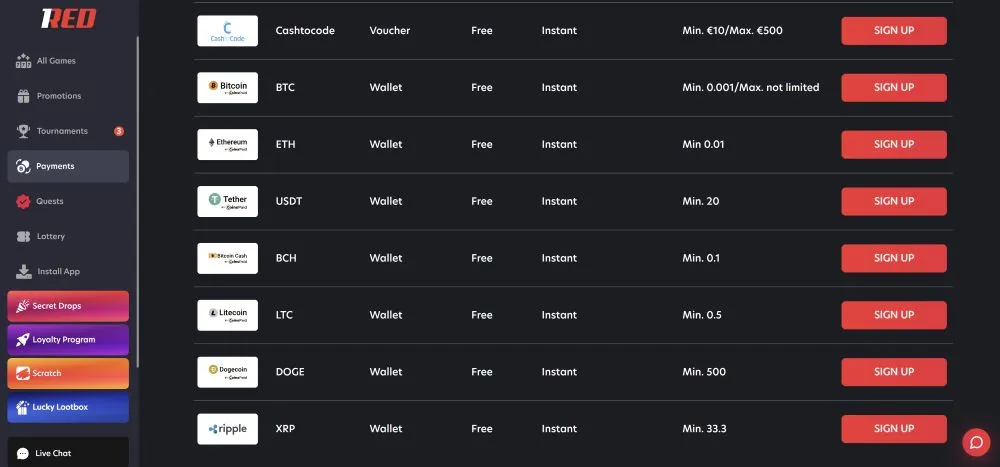Click the Promotions gift icon
Screen dimensions: 1000x467
24,96
